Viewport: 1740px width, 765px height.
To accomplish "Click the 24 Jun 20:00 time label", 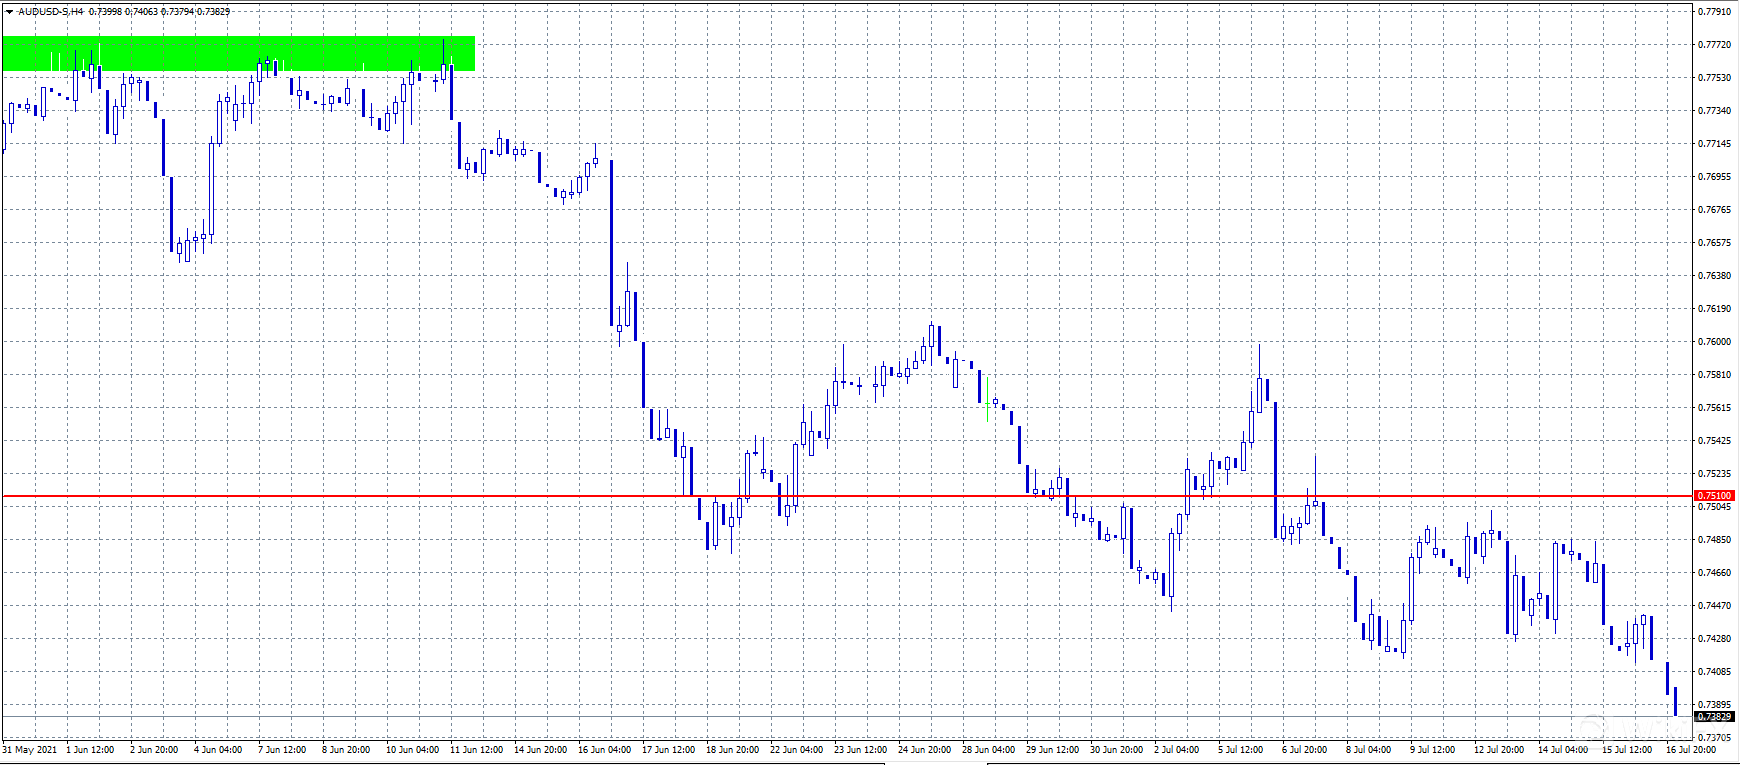I will pos(924,750).
